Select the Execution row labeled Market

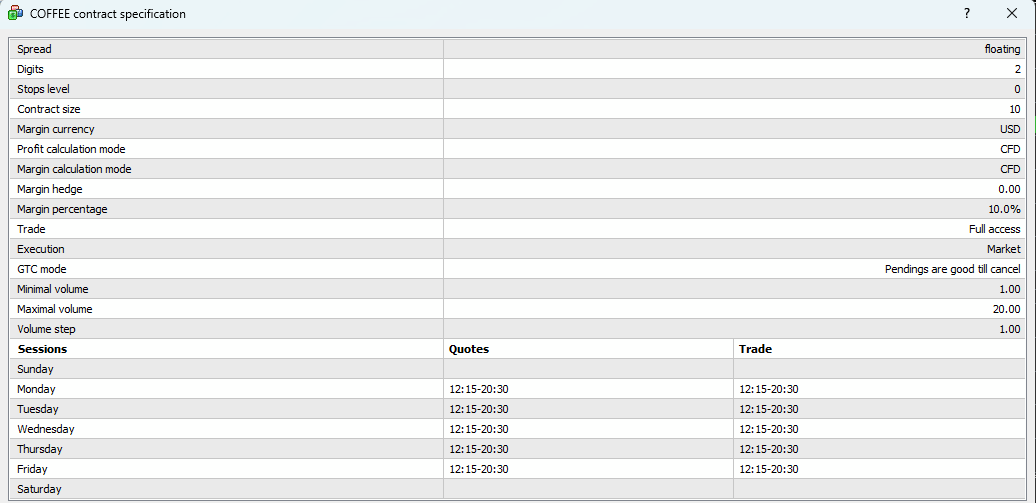[1003, 249]
